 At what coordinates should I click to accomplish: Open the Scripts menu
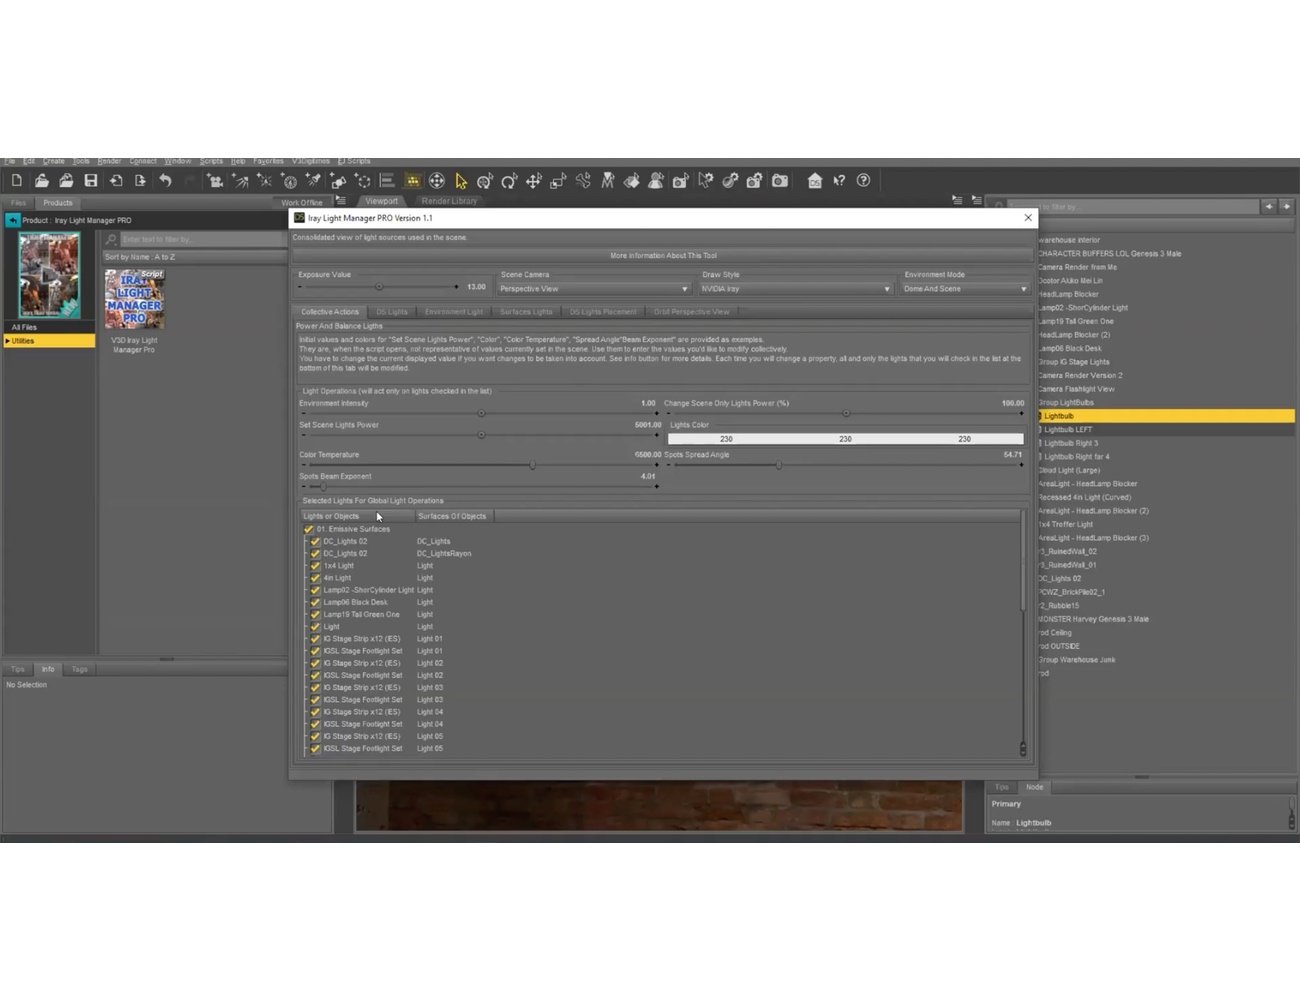pos(211,161)
